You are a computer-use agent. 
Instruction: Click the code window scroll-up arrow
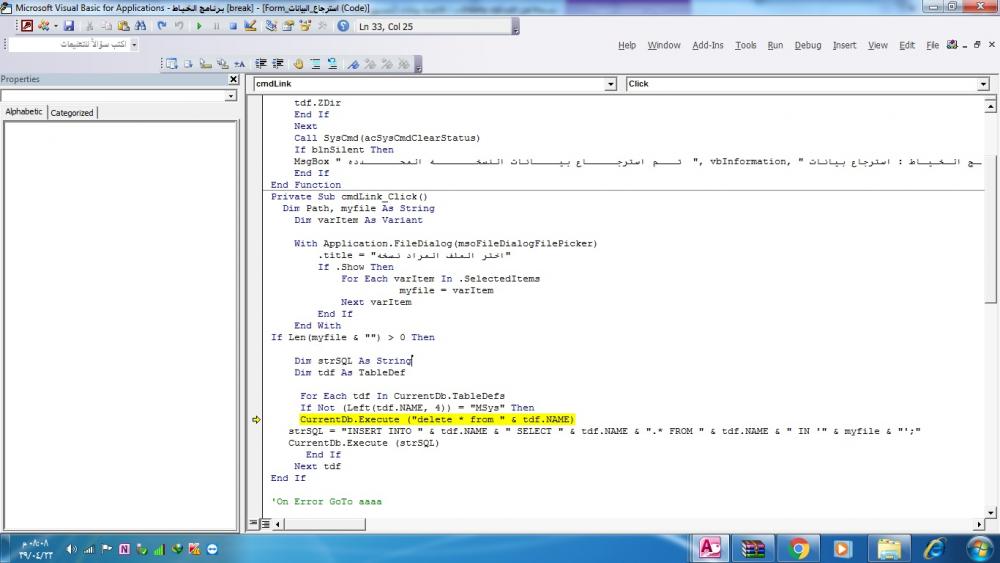click(x=990, y=106)
